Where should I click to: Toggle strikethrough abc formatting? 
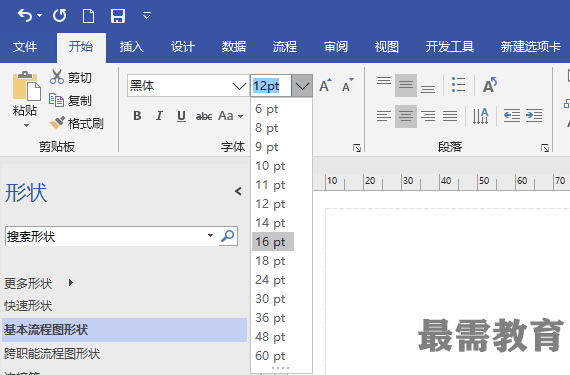[204, 116]
